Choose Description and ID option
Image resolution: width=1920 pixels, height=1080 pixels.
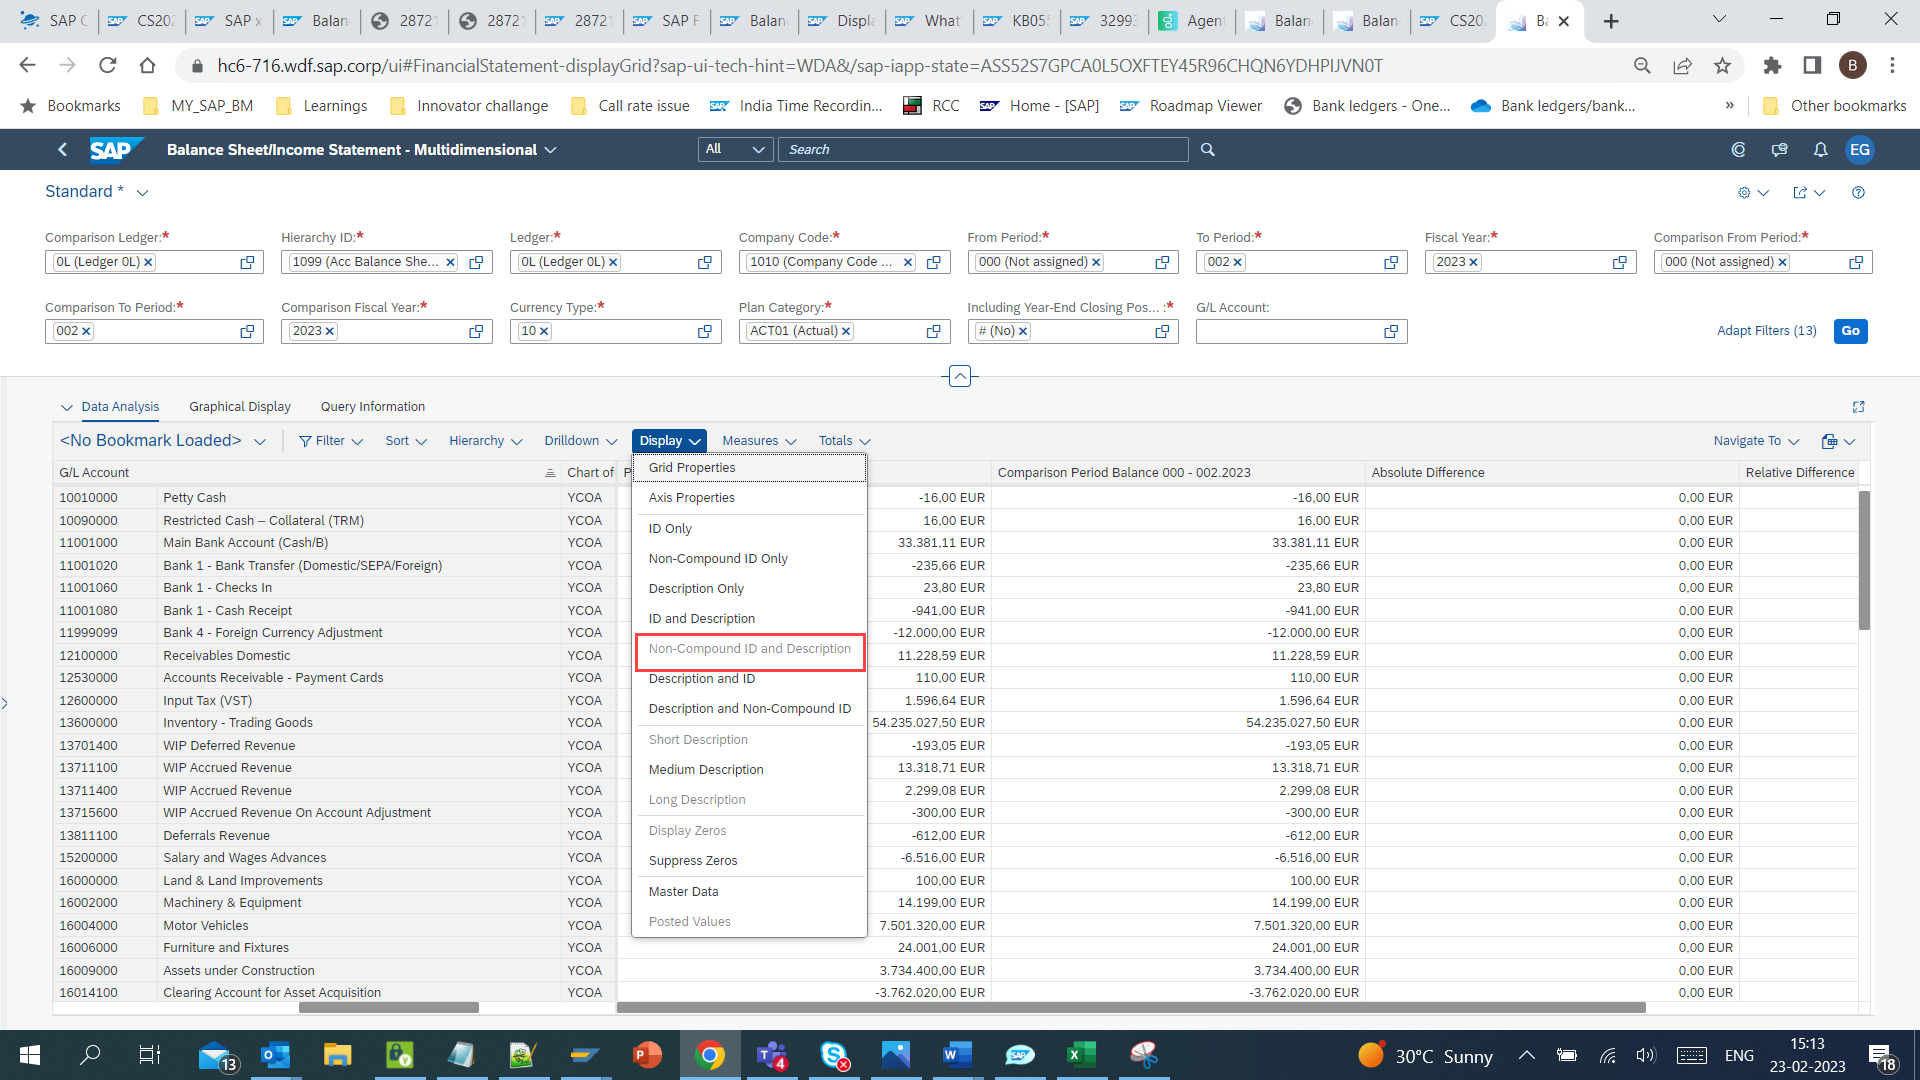point(749,679)
